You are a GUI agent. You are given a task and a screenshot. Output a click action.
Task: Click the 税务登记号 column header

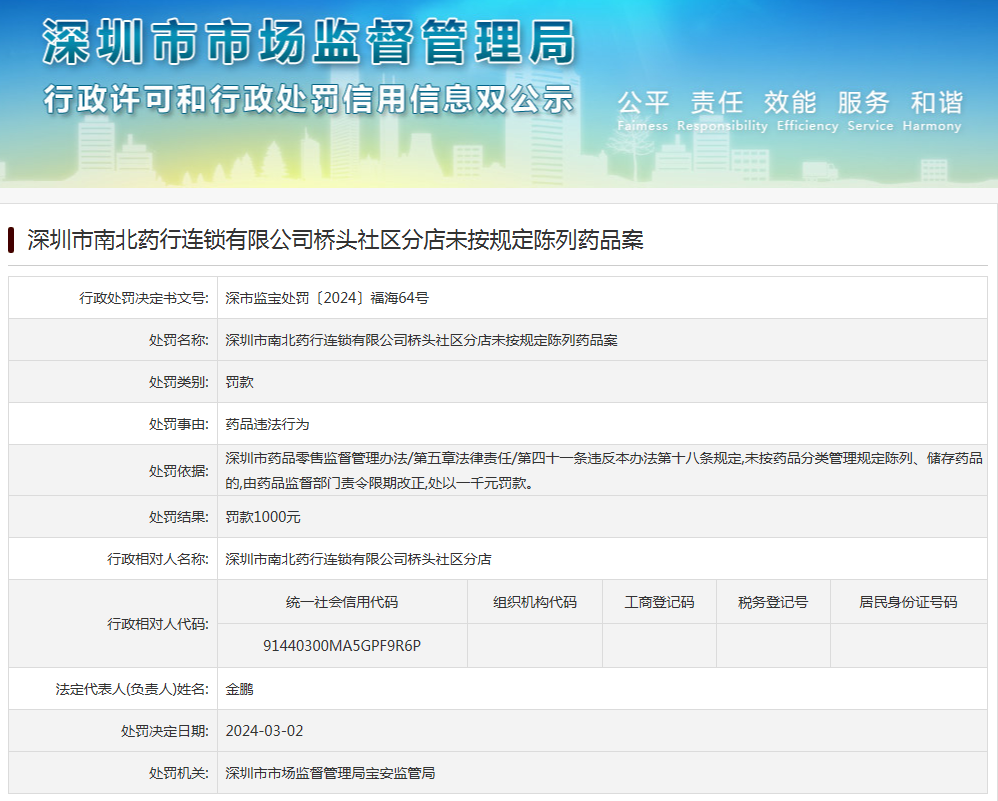click(773, 602)
